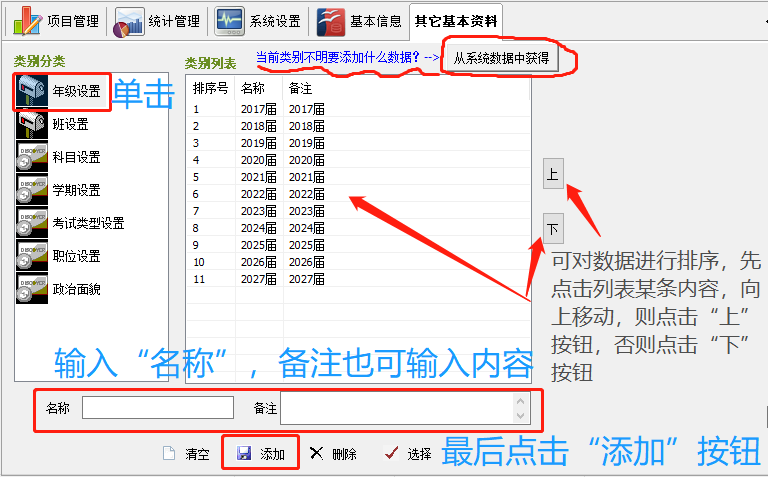768x477 pixels.
Task: Click into the 名称 input field
Action: (x=157, y=408)
